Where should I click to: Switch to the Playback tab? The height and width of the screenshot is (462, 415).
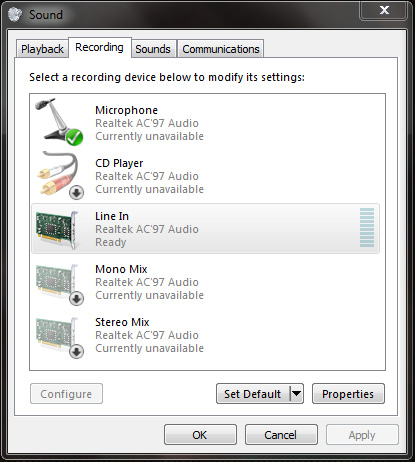42,49
